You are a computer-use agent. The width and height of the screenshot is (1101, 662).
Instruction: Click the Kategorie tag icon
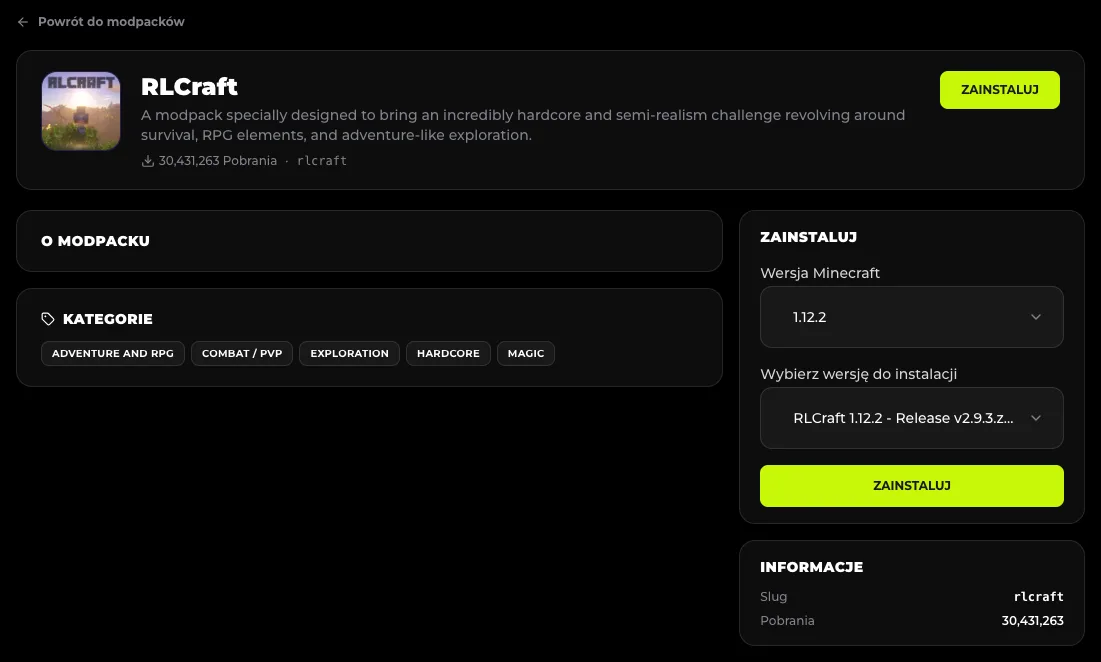(x=48, y=319)
